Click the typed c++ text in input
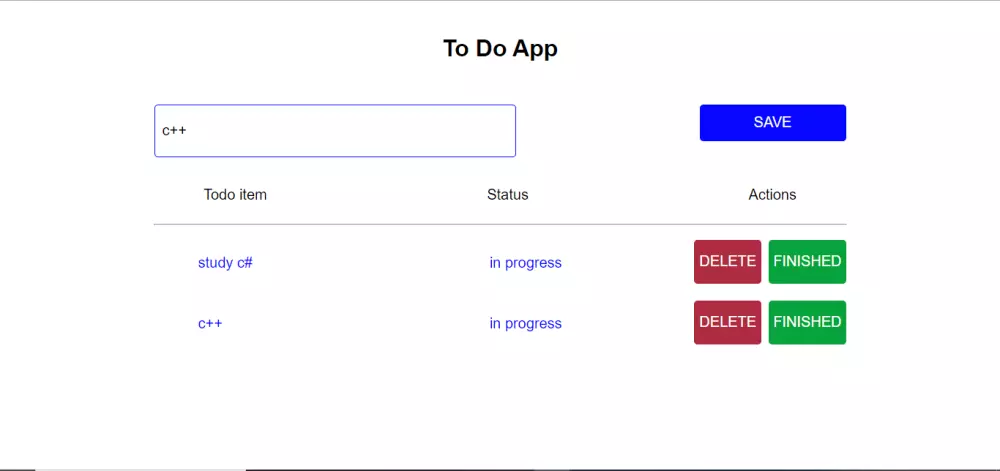 pyautogui.click(x=174, y=131)
